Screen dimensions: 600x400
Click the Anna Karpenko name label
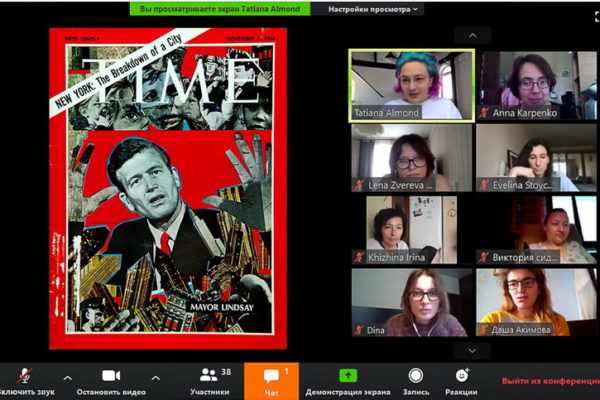point(525,113)
